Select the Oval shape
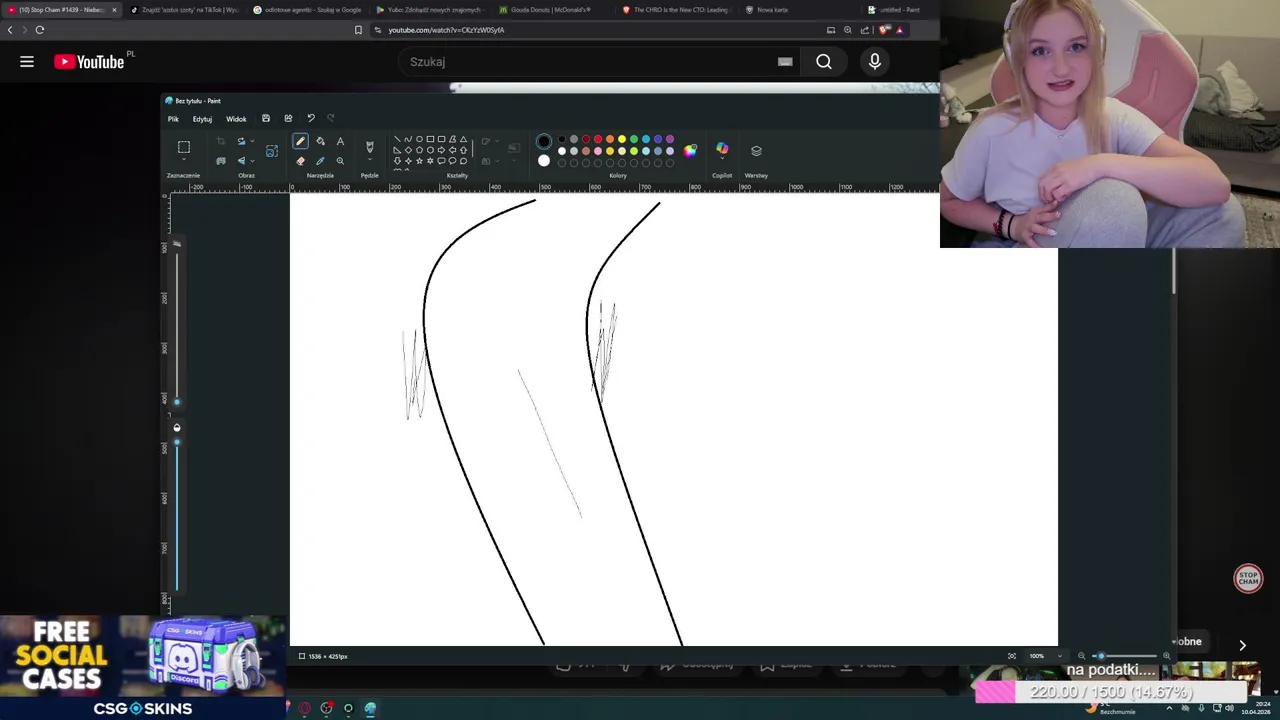Image resolution: width=1280 pixels, height=720 pixels. coord(419,139)
